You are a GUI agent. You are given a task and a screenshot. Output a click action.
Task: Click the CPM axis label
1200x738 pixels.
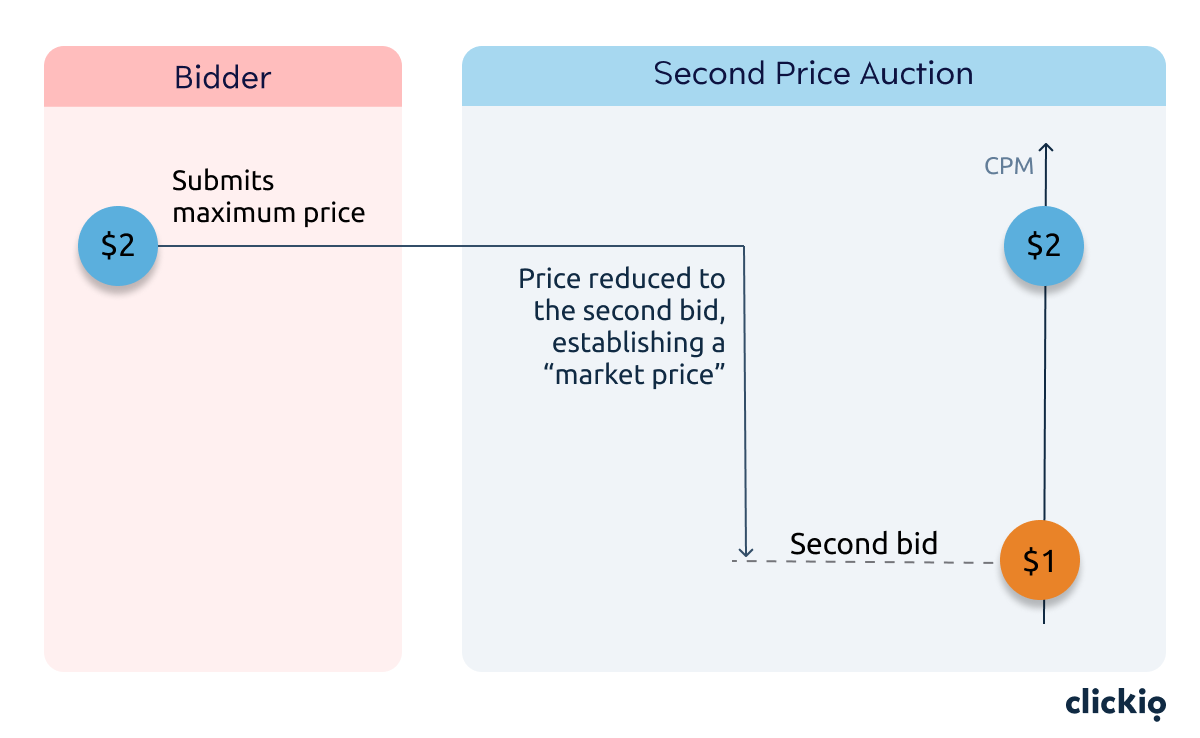click(1009, 167)
